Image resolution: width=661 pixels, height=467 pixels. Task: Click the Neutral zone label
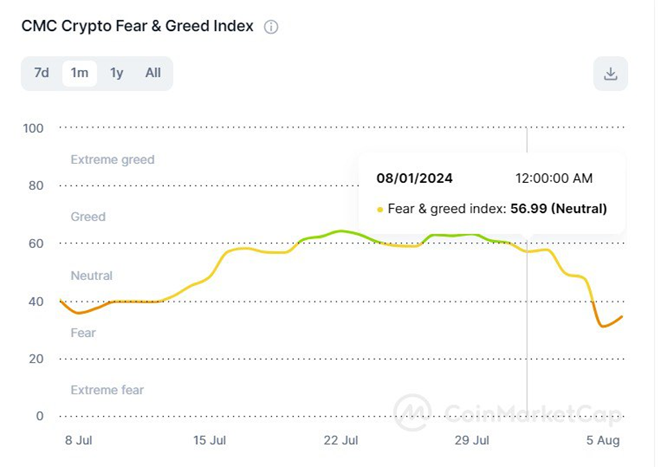click(x=91, y=275)
